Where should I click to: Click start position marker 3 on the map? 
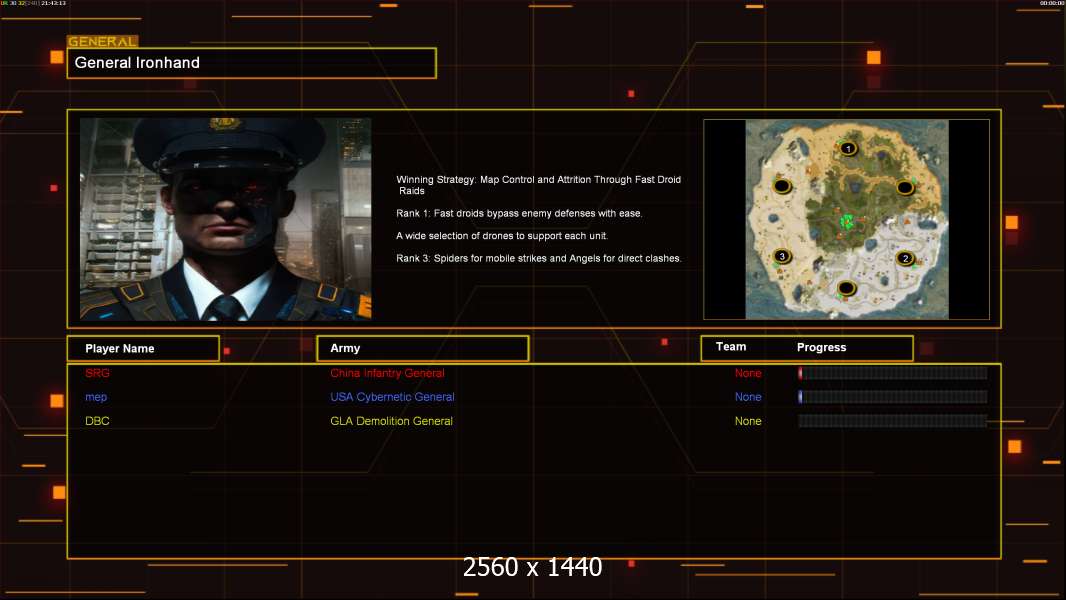(x=782, y=256)
